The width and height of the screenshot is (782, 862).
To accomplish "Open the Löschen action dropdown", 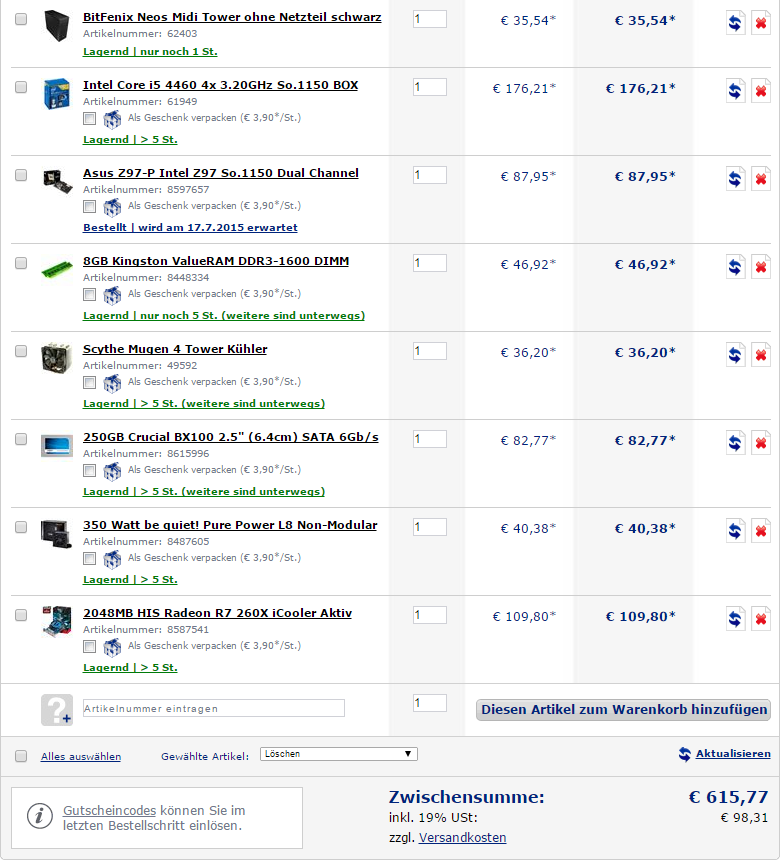I will tap(339, 754).
